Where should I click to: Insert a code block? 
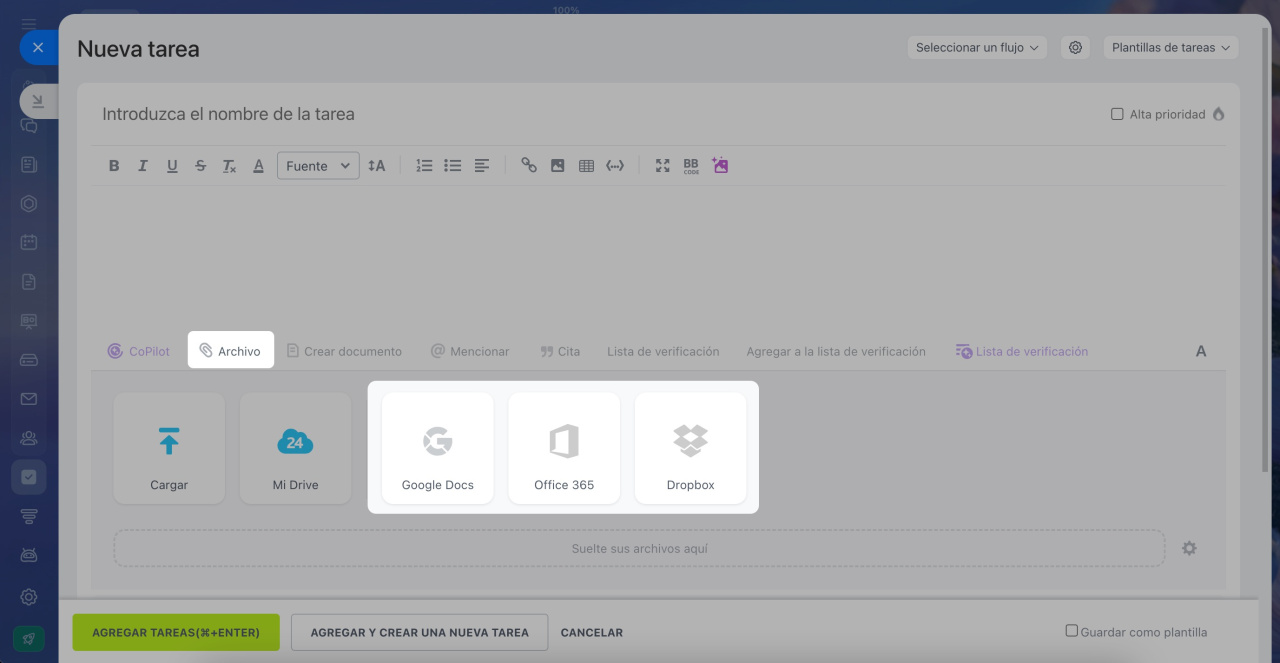(x=615, y=166)
